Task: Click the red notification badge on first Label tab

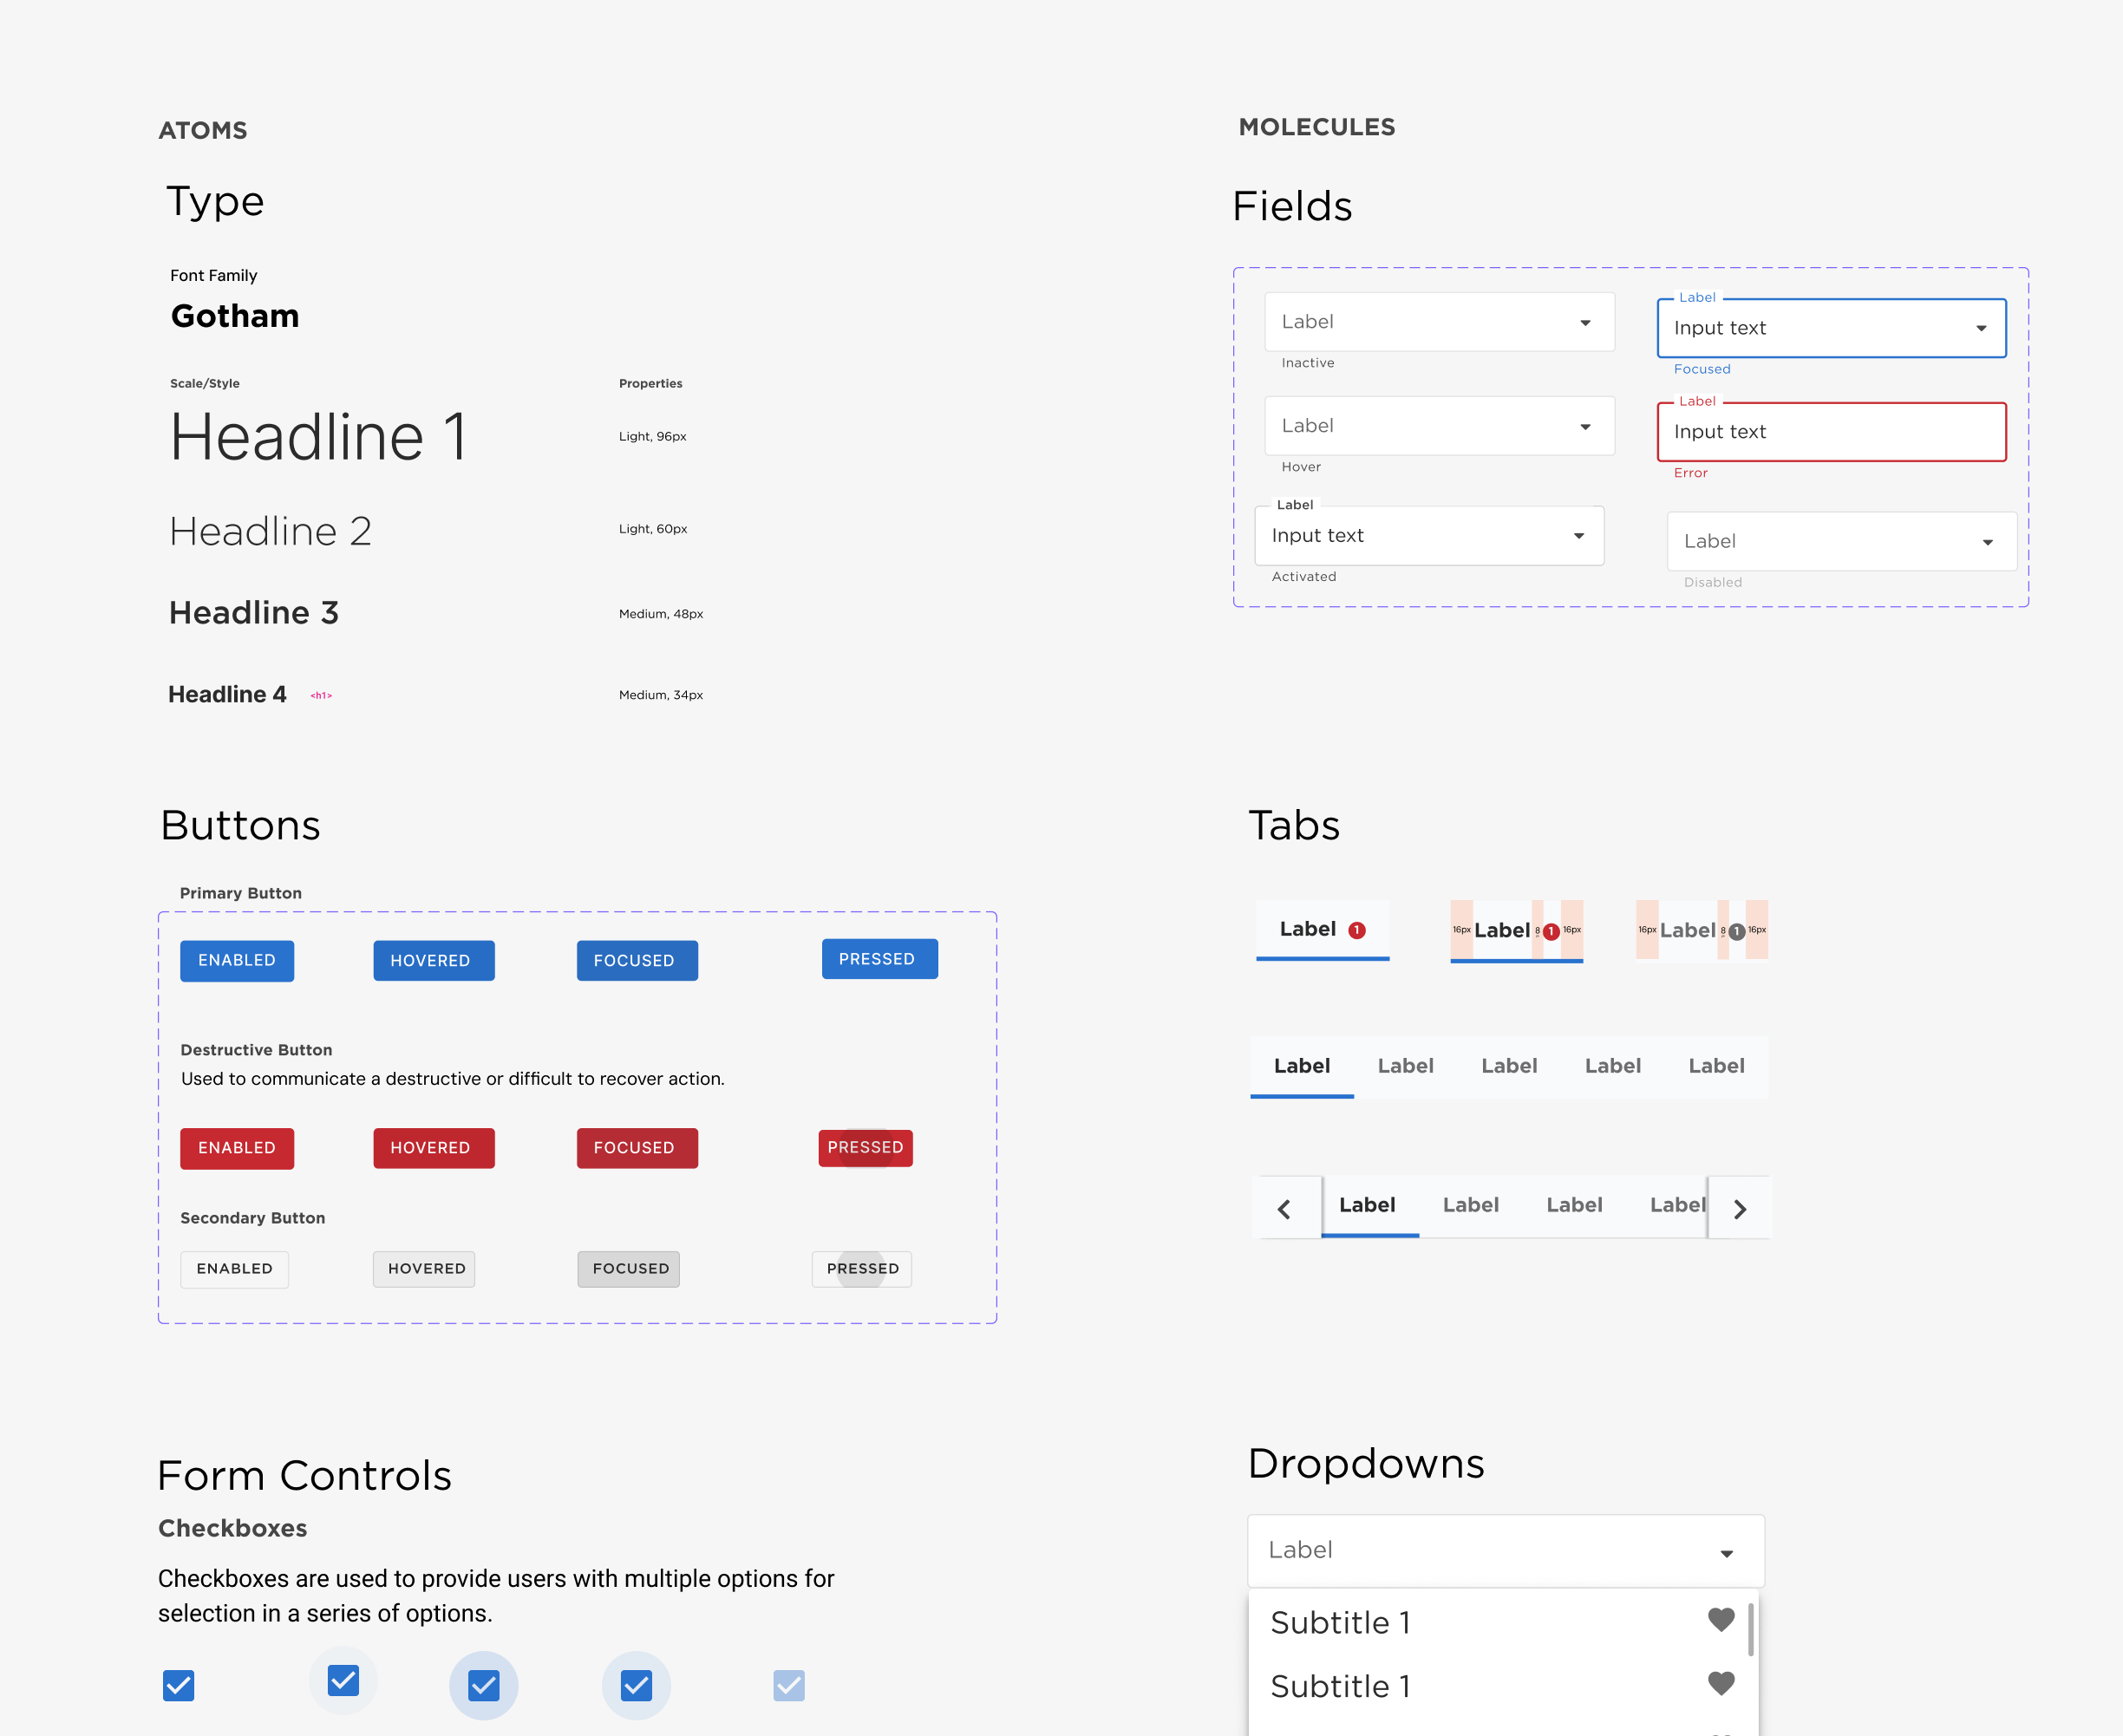Action: click(x=1356, y=930)
